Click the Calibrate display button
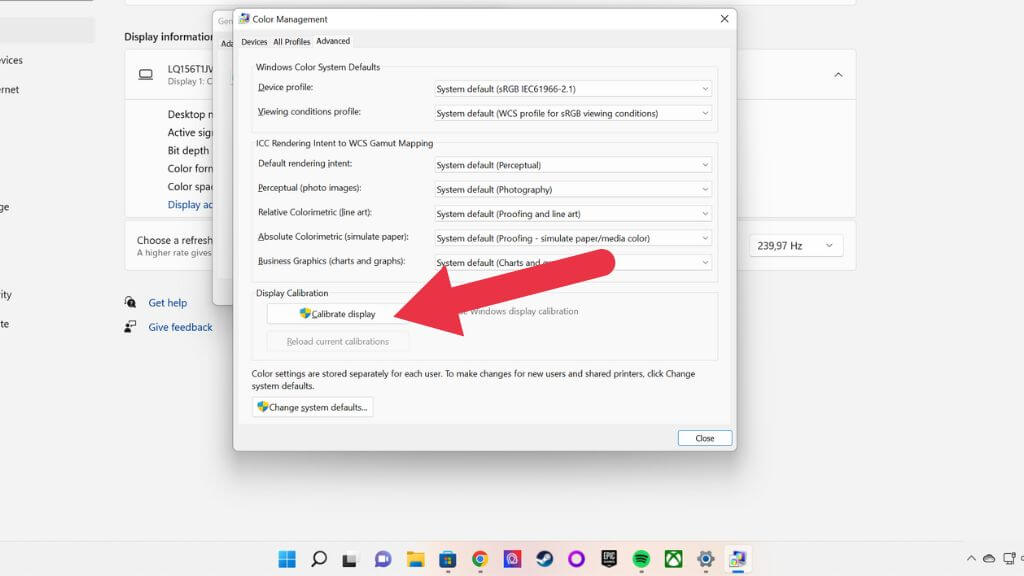Viewport: 1024px width, 576px height. pyautogui.click(x=337, y=314)
